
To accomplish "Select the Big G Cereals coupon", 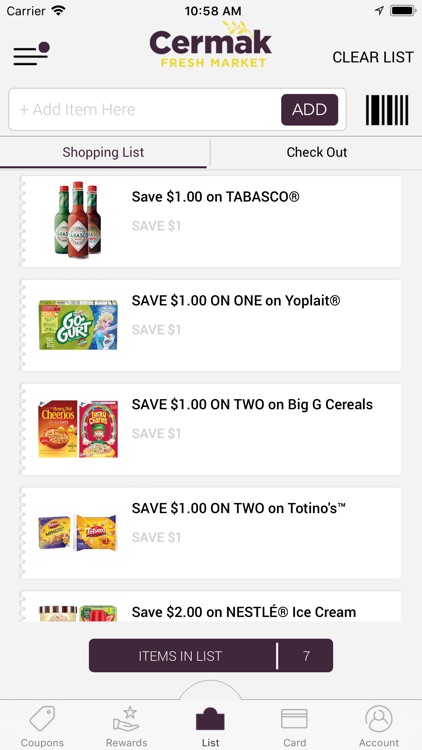I will click(211, 429).
